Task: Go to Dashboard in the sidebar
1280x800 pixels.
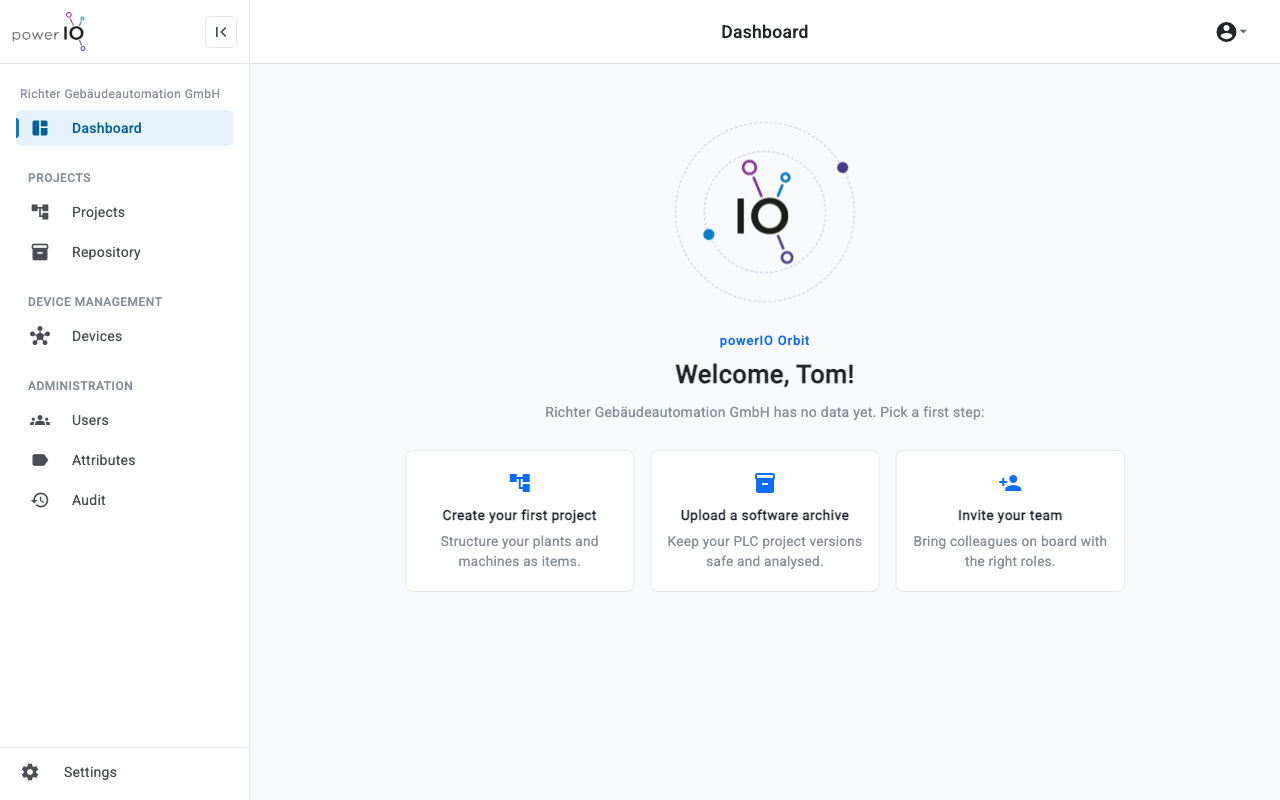Action: pyautogui.click(x=124, y=128)
